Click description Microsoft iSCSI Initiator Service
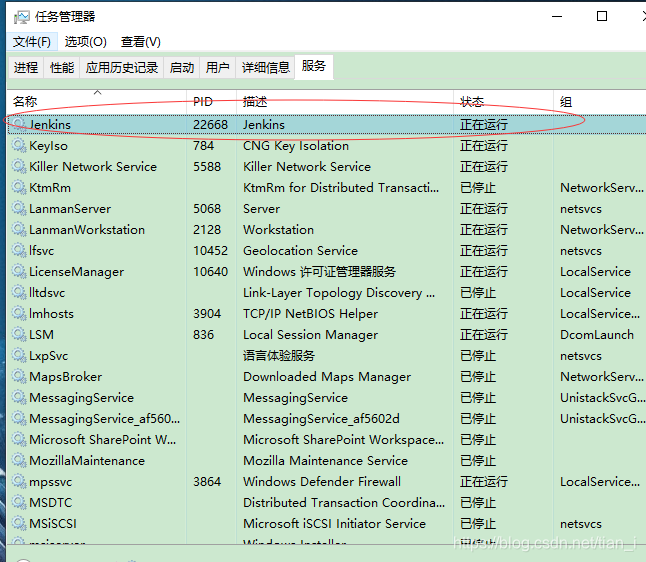The image size is (646, 562). [335, 524]
